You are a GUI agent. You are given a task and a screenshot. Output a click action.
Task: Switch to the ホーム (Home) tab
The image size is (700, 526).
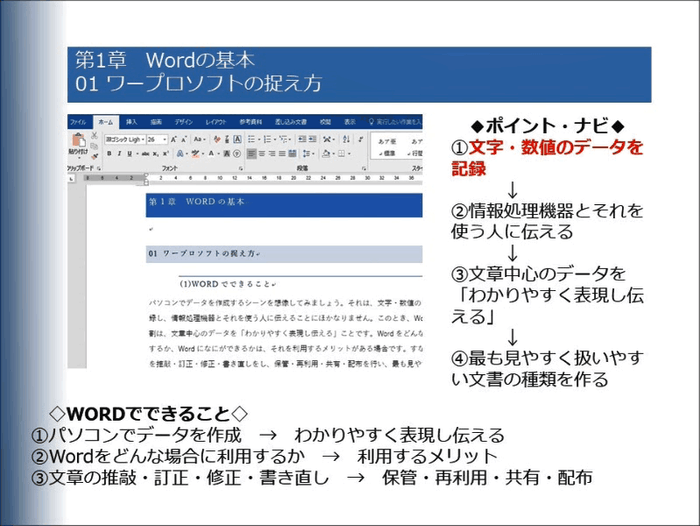[106, 122]
